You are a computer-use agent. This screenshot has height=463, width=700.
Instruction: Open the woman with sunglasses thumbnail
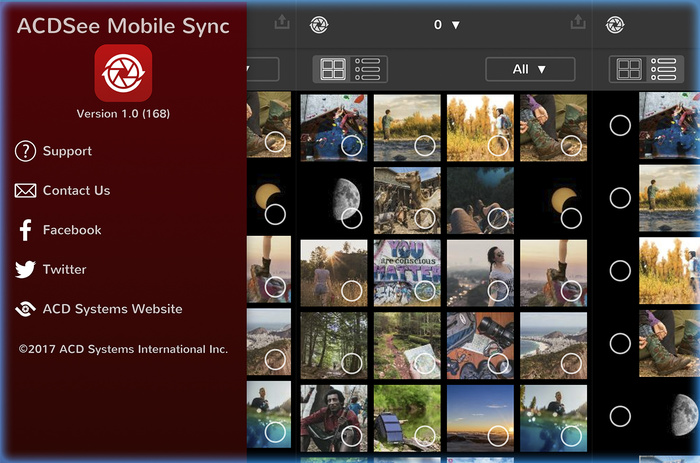[480, 273]
